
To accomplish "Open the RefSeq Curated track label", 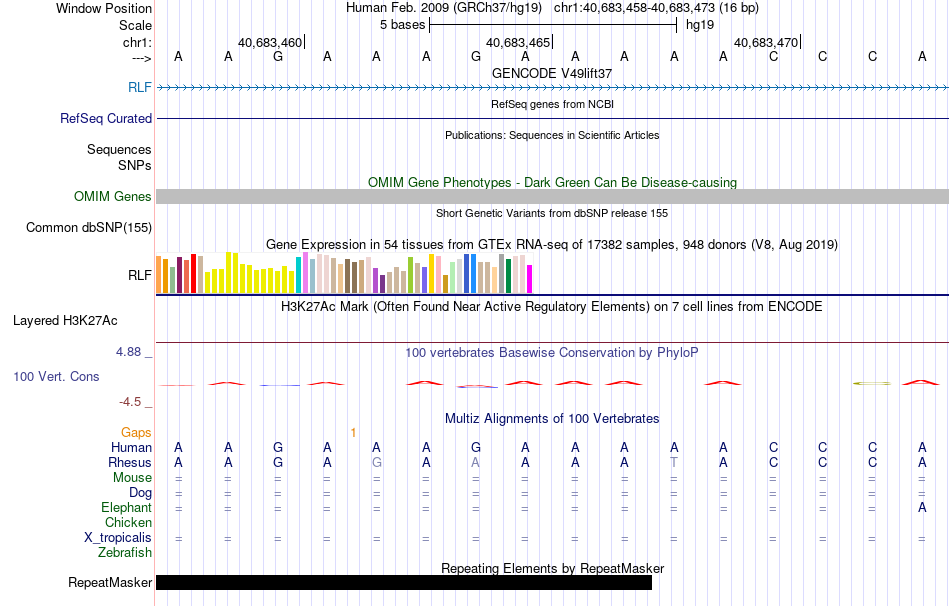I will click(x=105, y=118).
